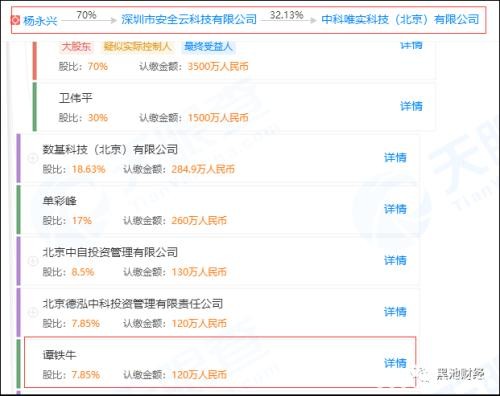The height and width of the screenshot is (396, 500).
Task: Click the 32.13% percentage in ownership chain
Action: click(287, 15)
